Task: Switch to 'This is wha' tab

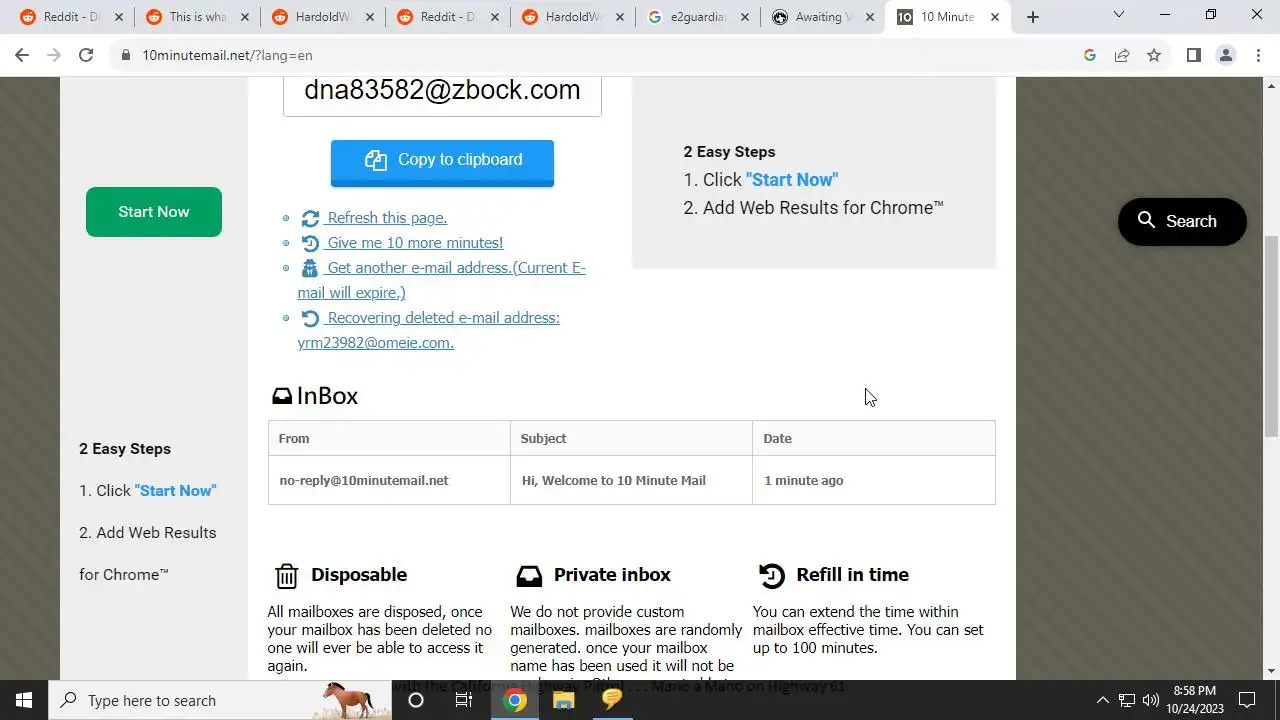Action: pos(196,17)
